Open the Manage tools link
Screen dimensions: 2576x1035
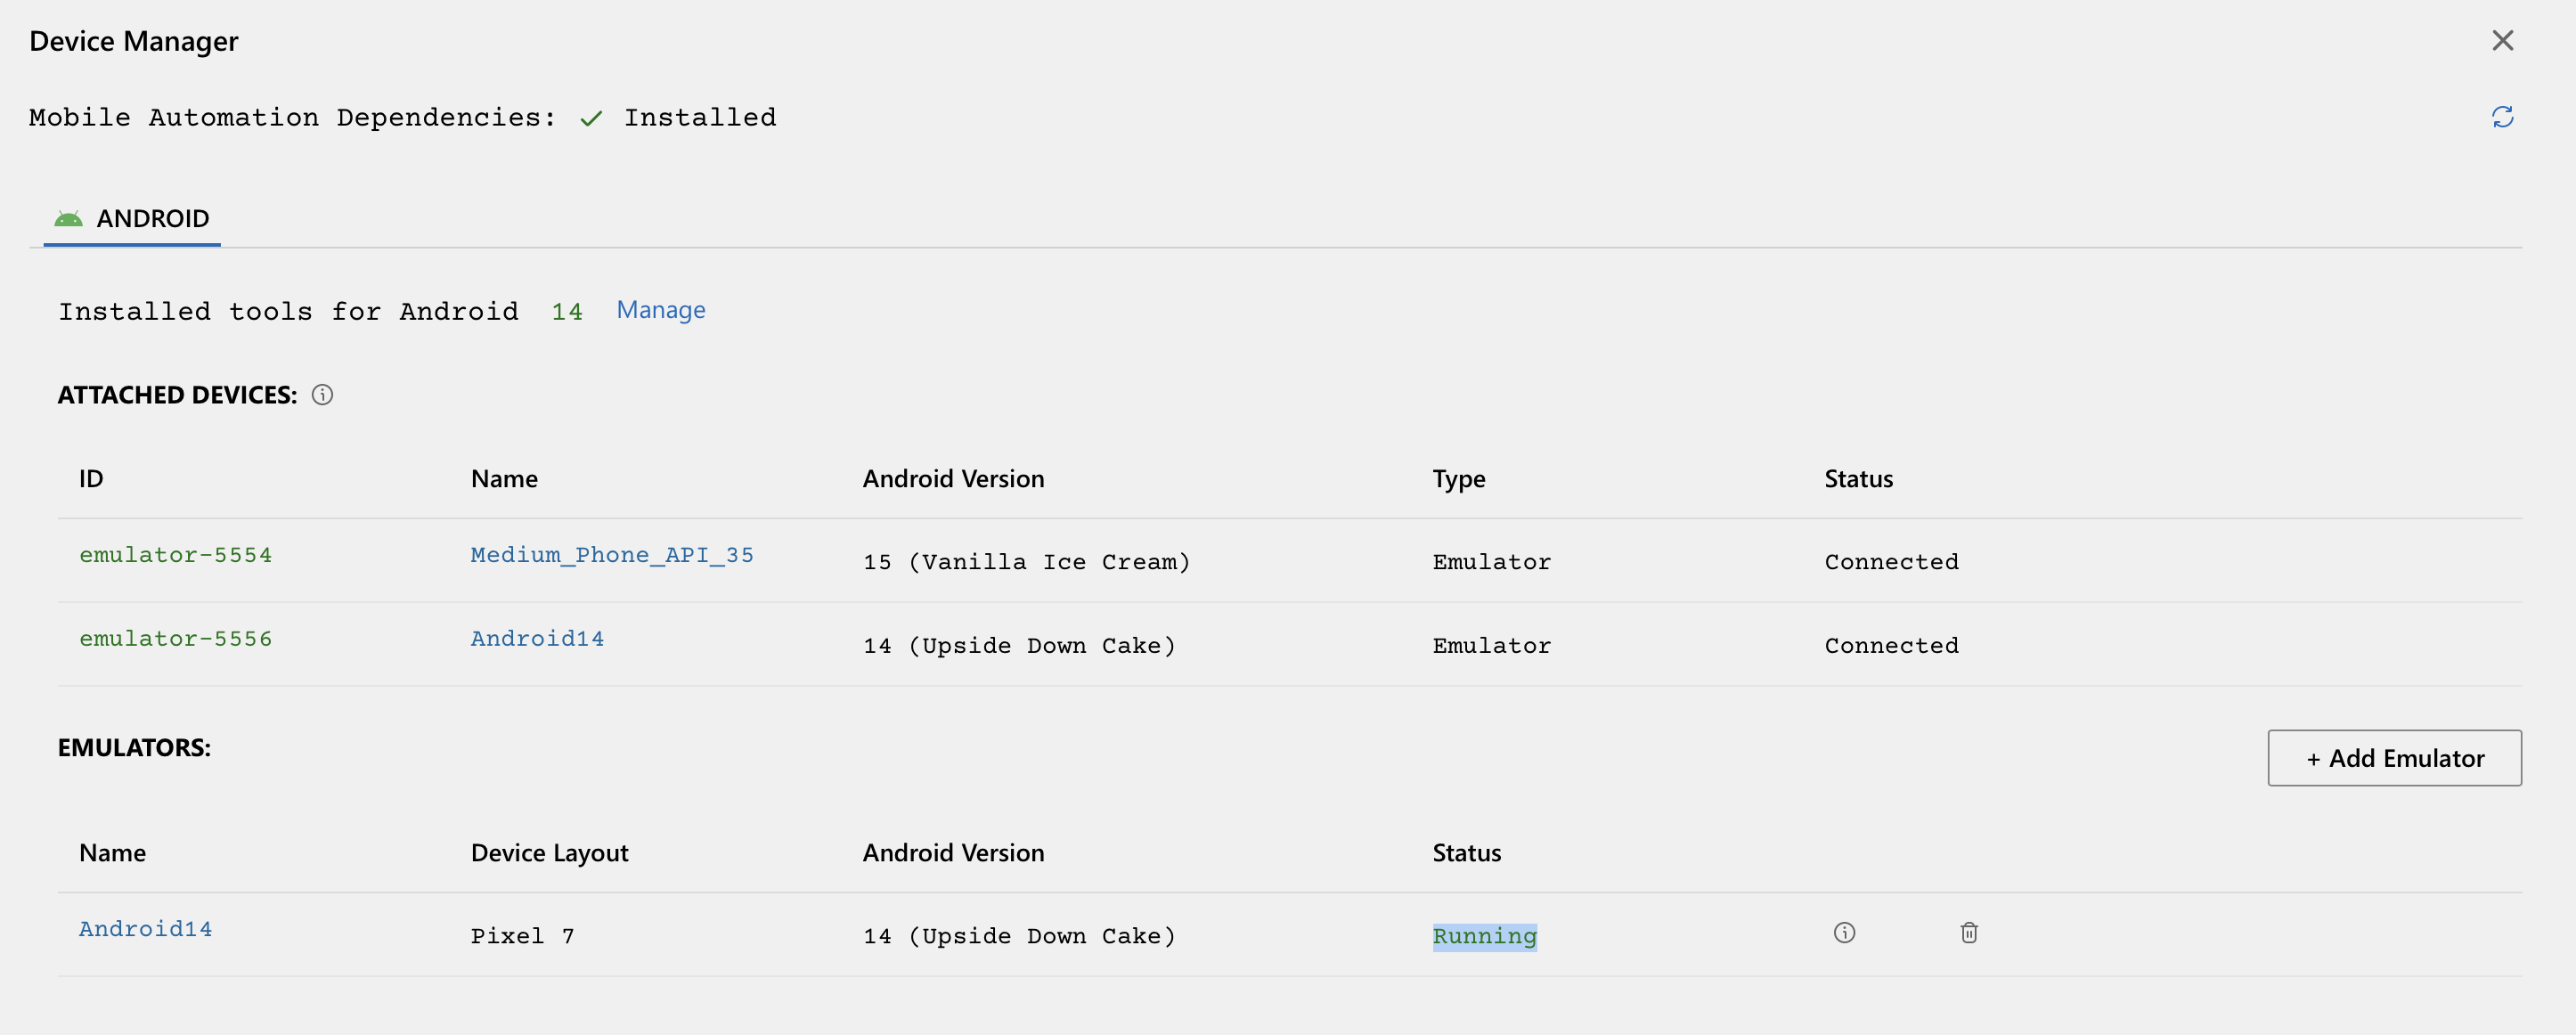pyautogui.click(x=660, y=310)
